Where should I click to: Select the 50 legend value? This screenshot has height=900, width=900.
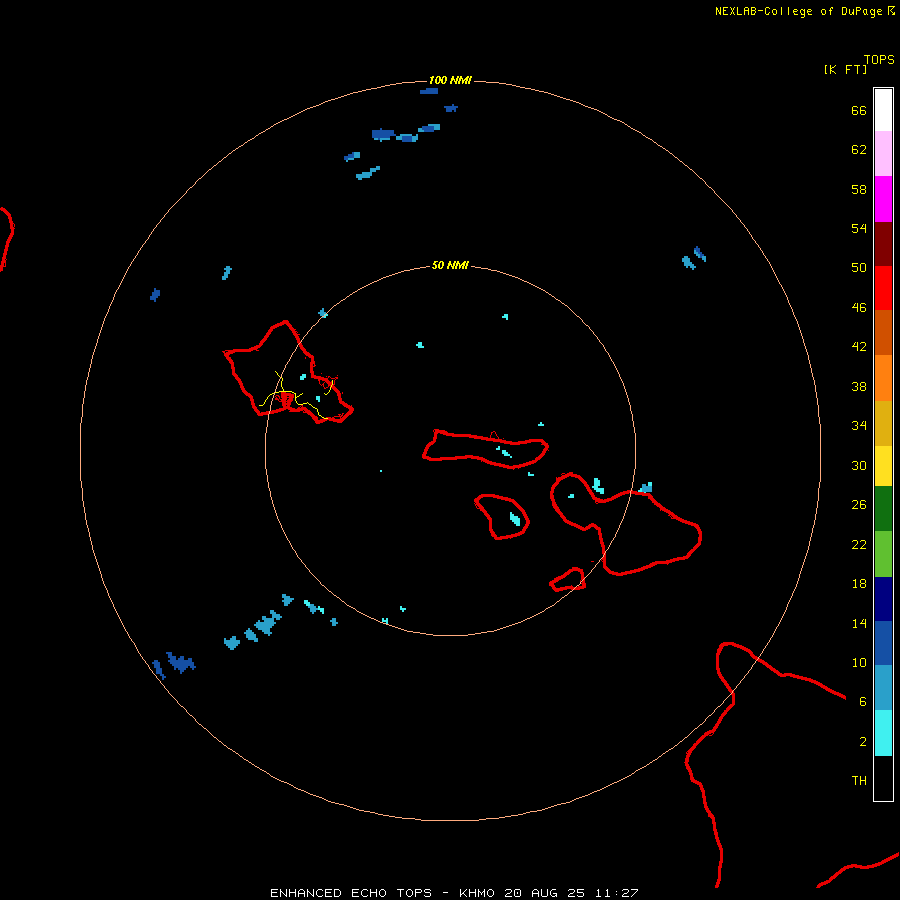pos(859,268)
